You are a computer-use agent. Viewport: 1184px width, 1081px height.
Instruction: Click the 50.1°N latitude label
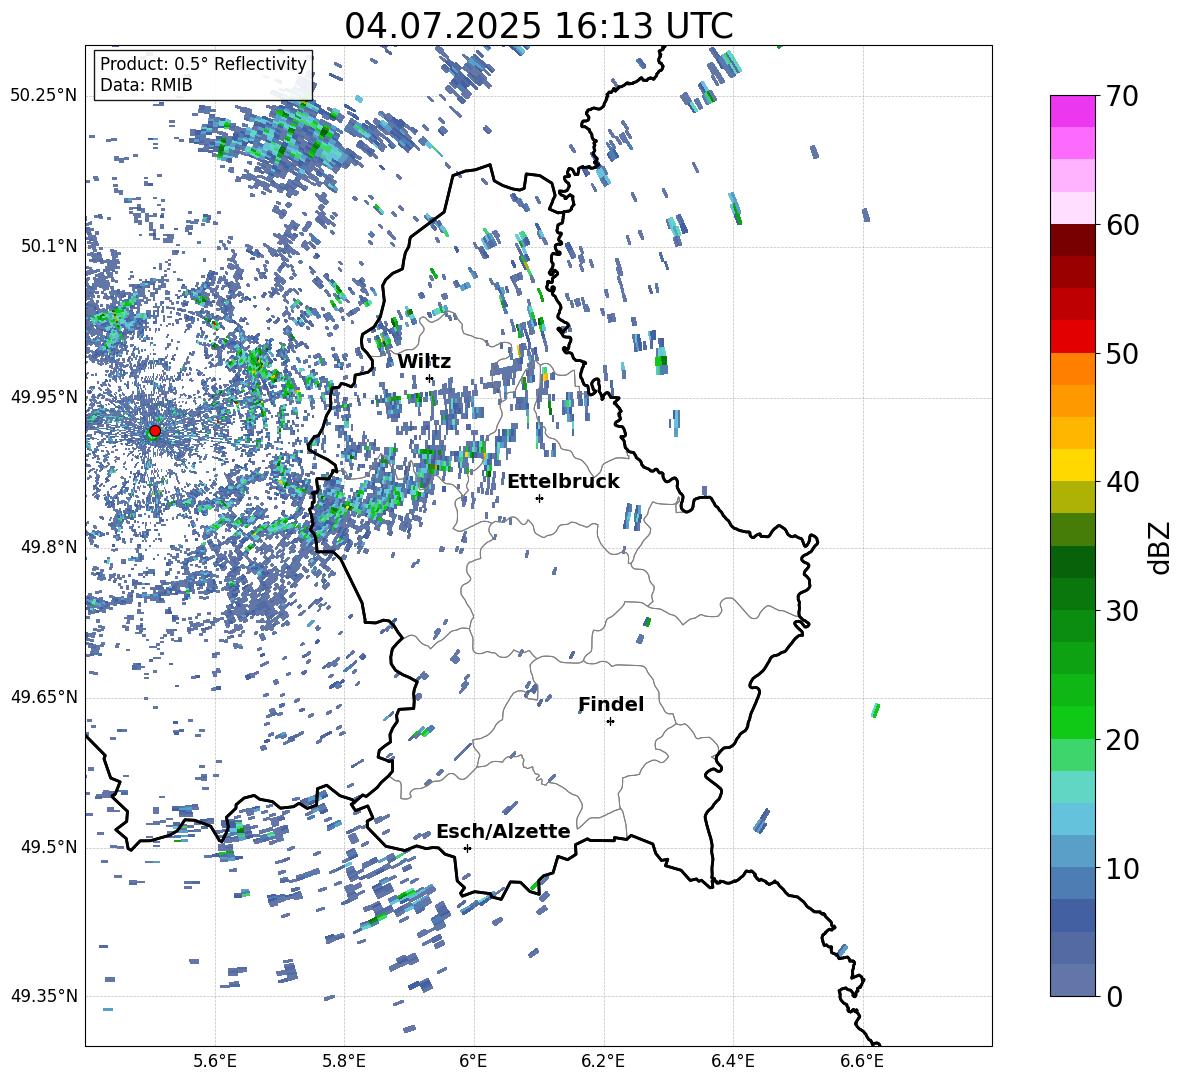point(49,247)
